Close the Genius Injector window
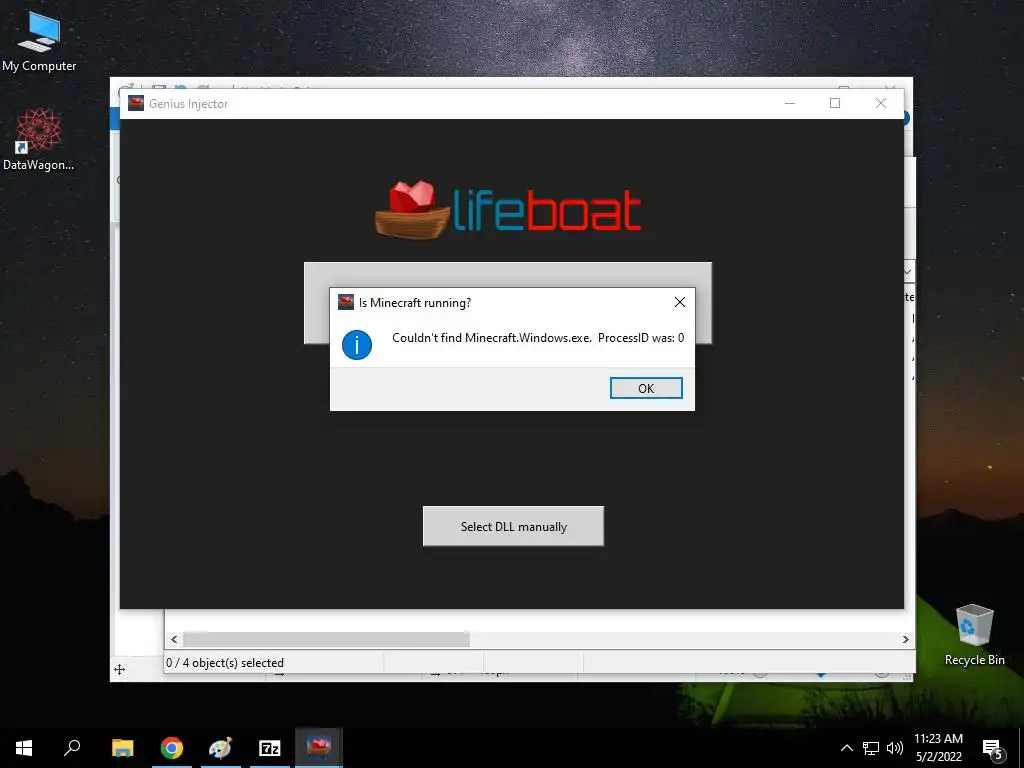This screenshot has width=1024, height=768. pyautogui.click(x=880, y=103)
